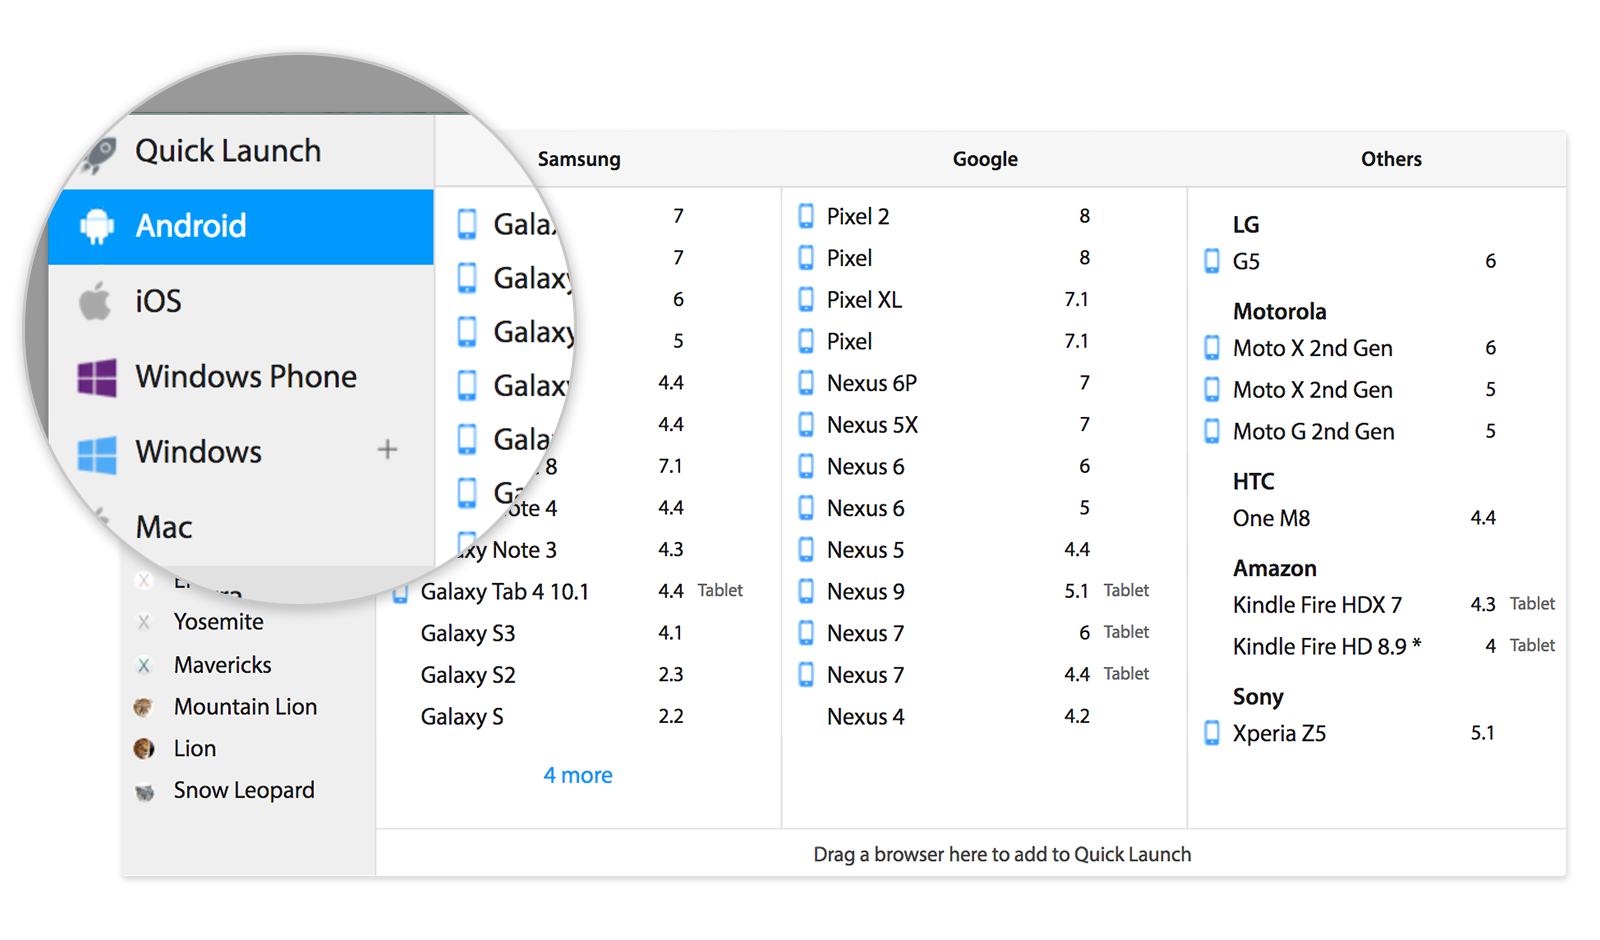The width and height of the screenshot is (1600, 940).
Task: Click the Lion OS icon
Action: (x=144, y=748)
